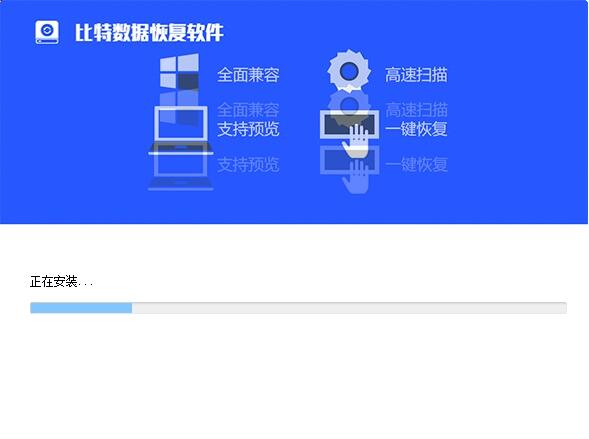
Task: Click the faded 一键恢复 text
Action: point(416,164)
